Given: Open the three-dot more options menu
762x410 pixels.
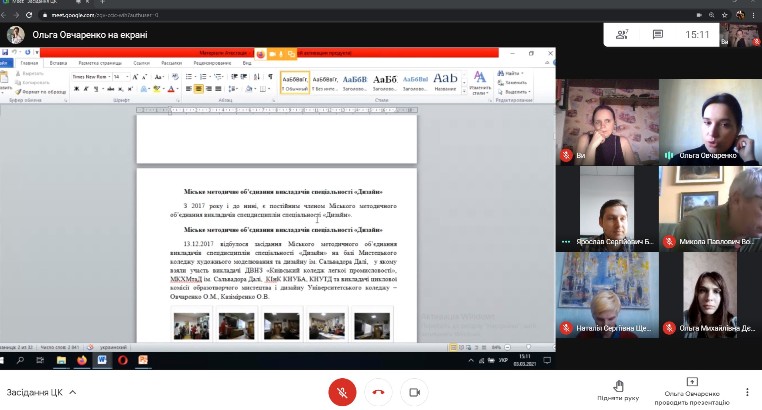Looking at the screenshot, I should pyautogui.click(x=747, y=391).
